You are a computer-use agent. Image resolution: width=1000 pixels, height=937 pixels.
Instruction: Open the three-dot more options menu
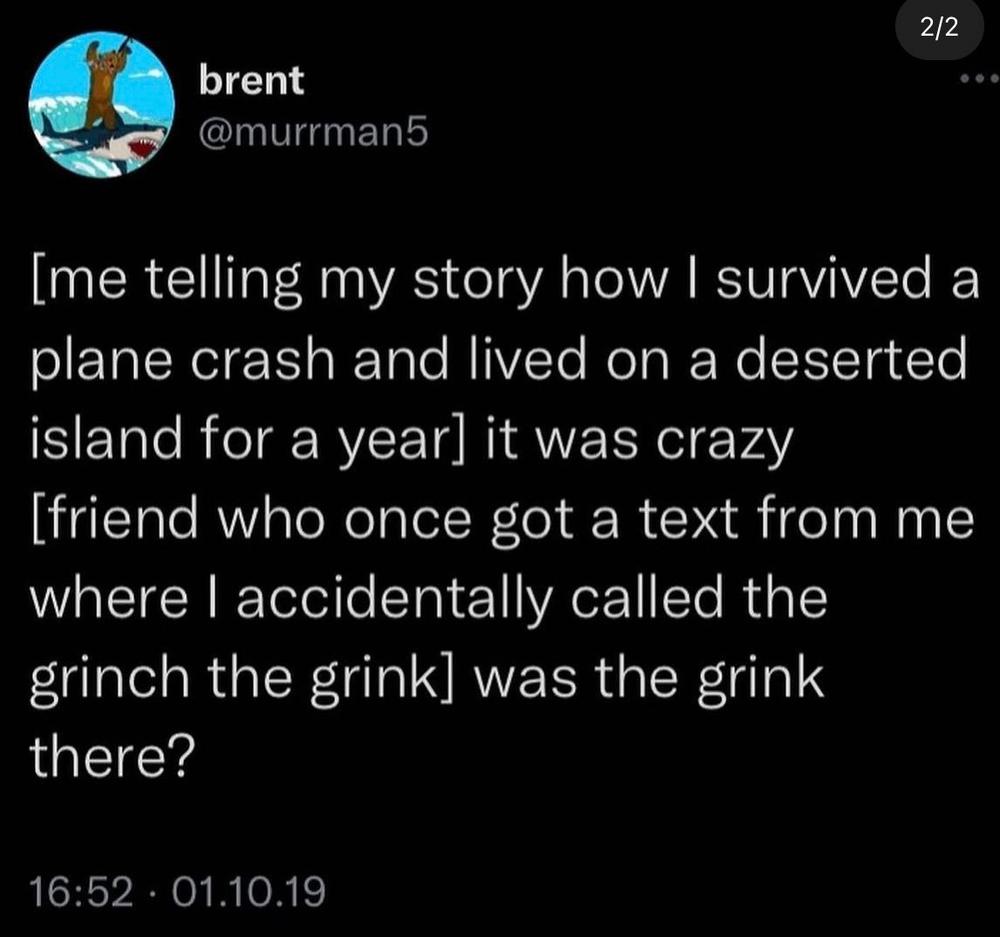[980, 80]
